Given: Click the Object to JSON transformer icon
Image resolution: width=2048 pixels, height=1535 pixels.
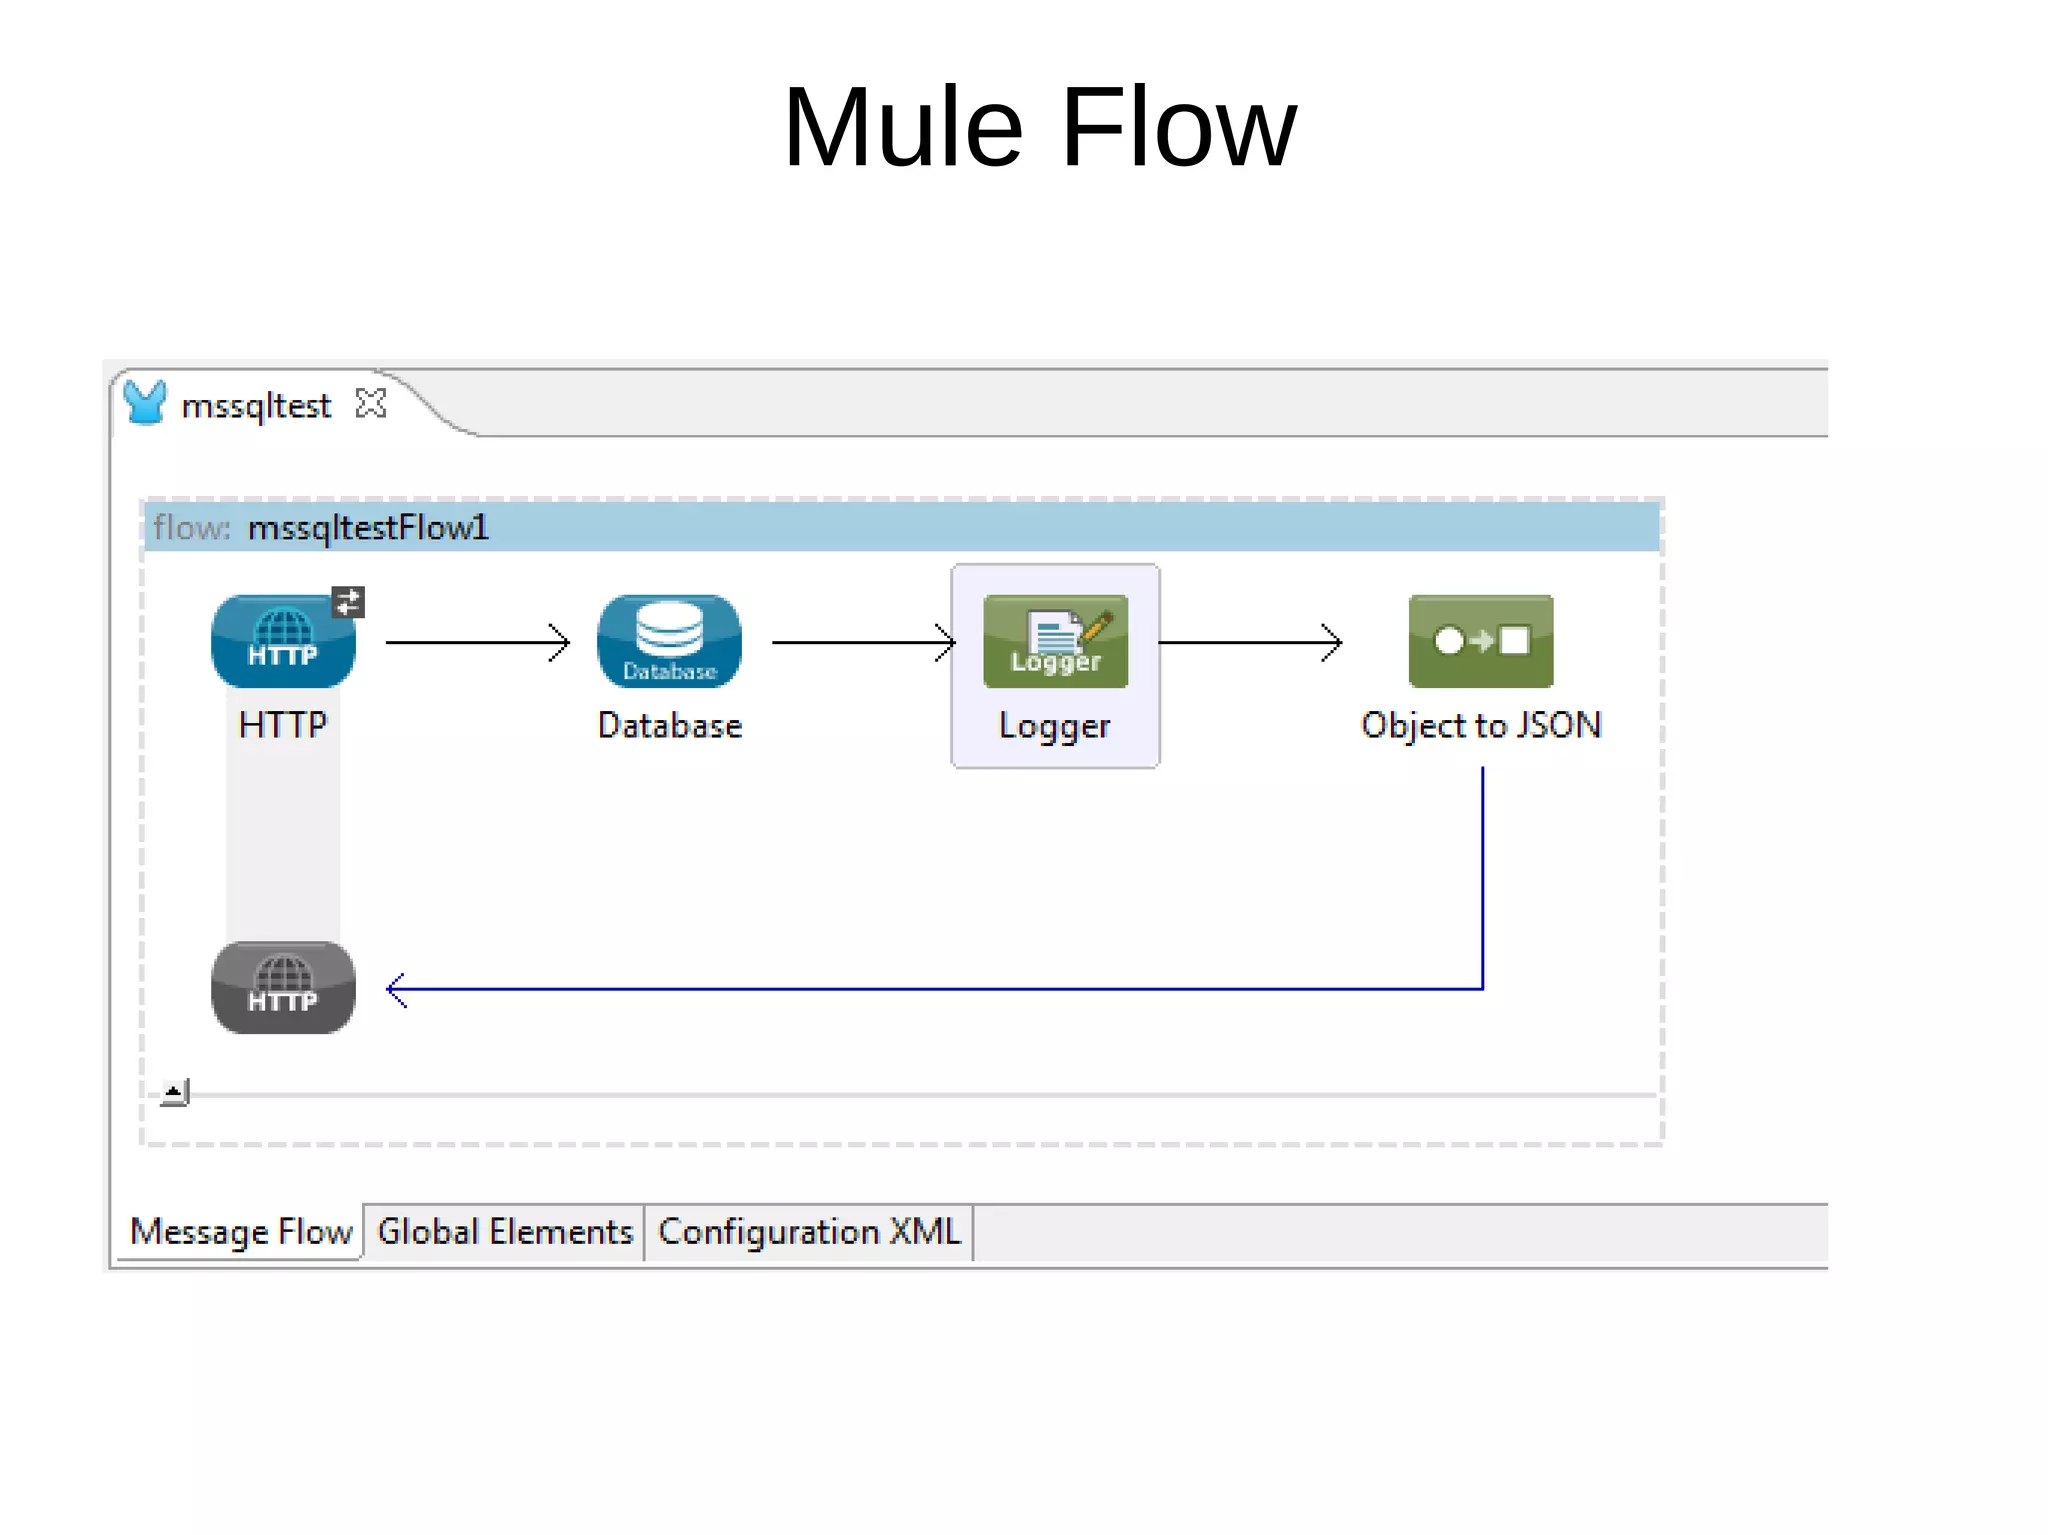Looking at the screenshot, I should click(x=1481, y=641).
